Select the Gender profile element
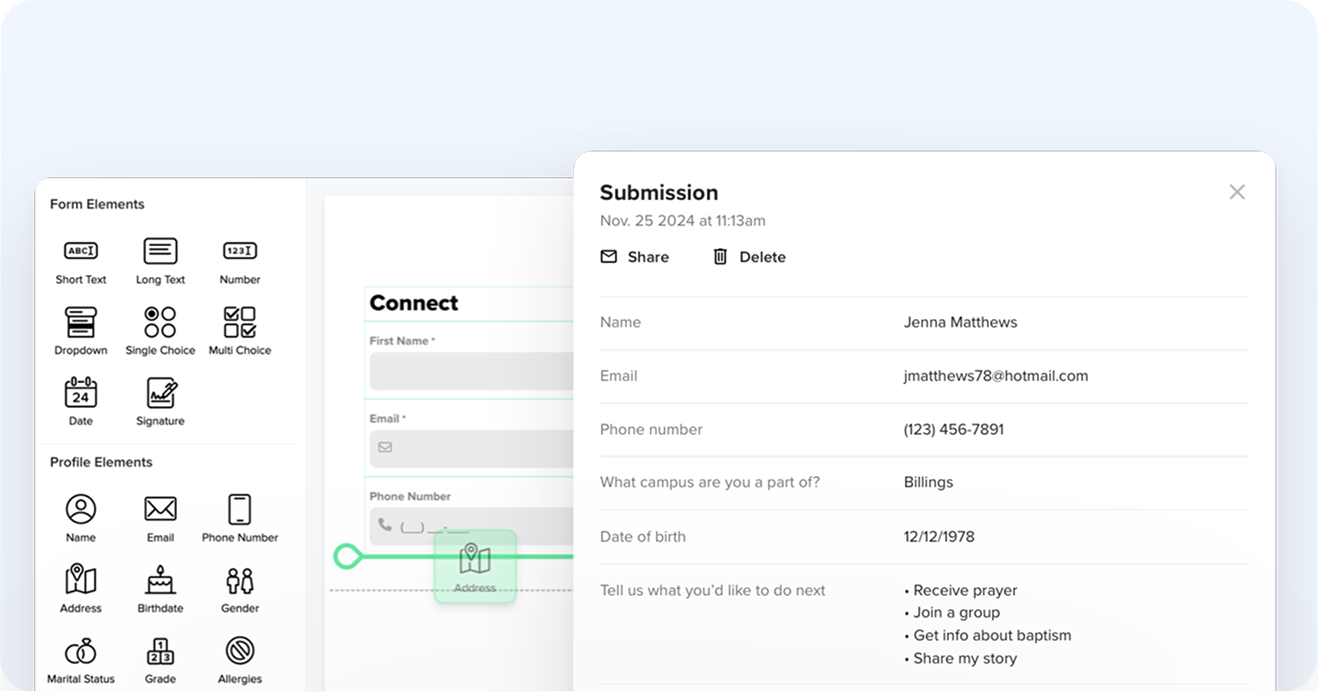Image resolution: width=1319 pixels, height=692 pixels. coord(240,589)
